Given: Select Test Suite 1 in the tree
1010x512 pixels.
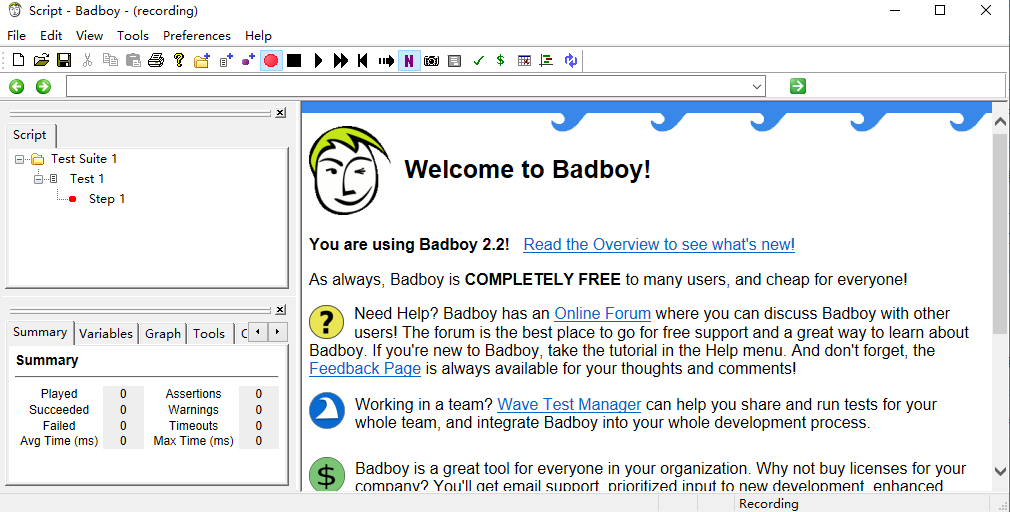Looking at the screenshot, I should click(84, 158).
